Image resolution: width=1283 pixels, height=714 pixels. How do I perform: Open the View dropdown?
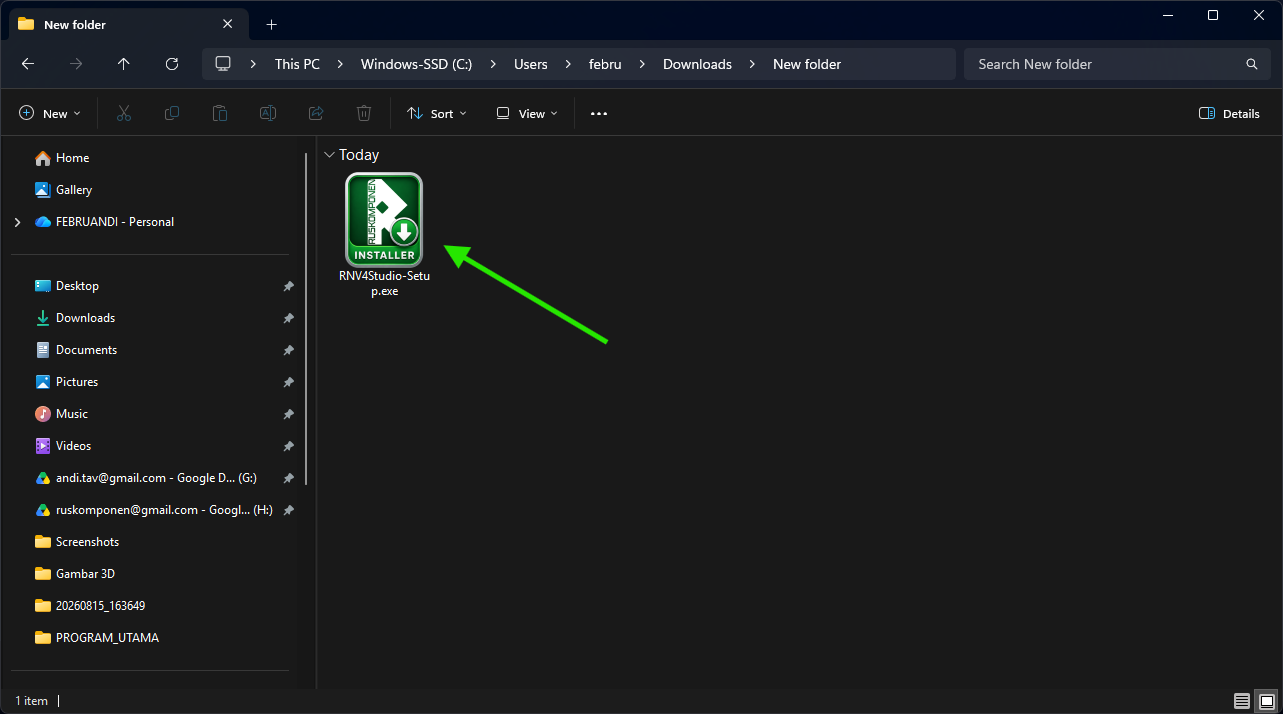click(527, 114)
